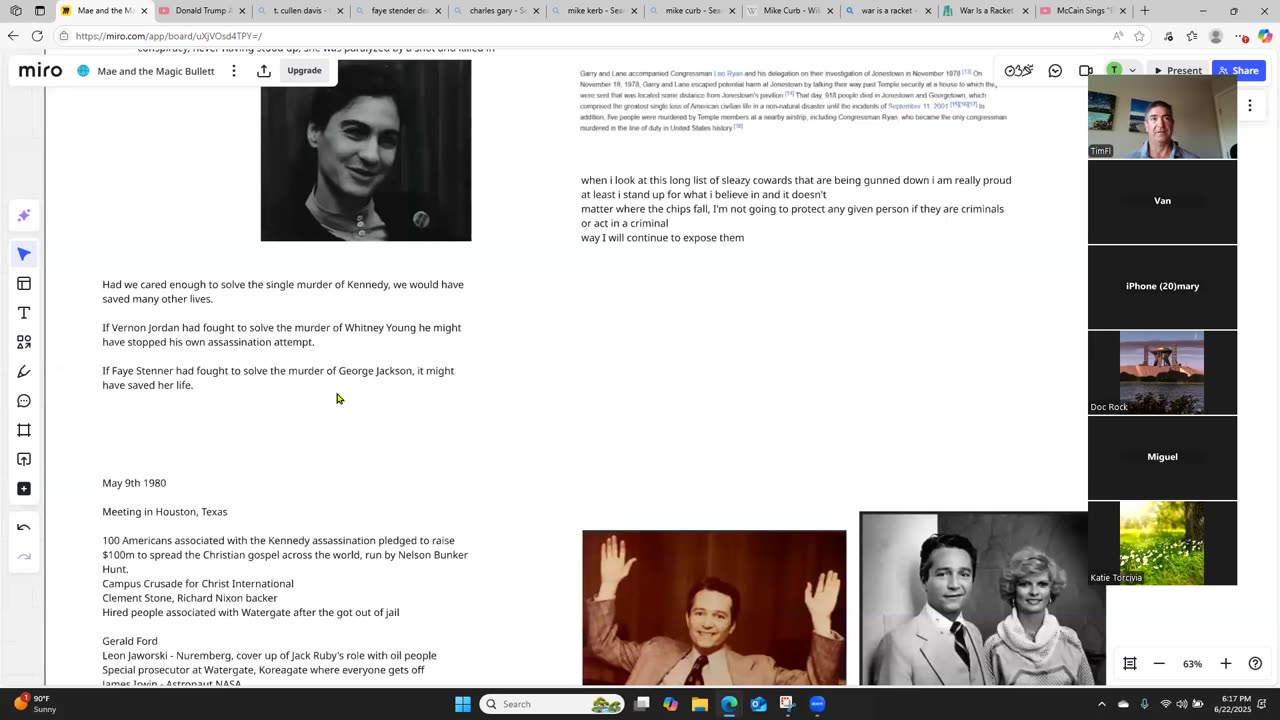The width and height of the screenshot is (1280, 720).
Task: Select the Van participant tile
Action: point(1162,201)
